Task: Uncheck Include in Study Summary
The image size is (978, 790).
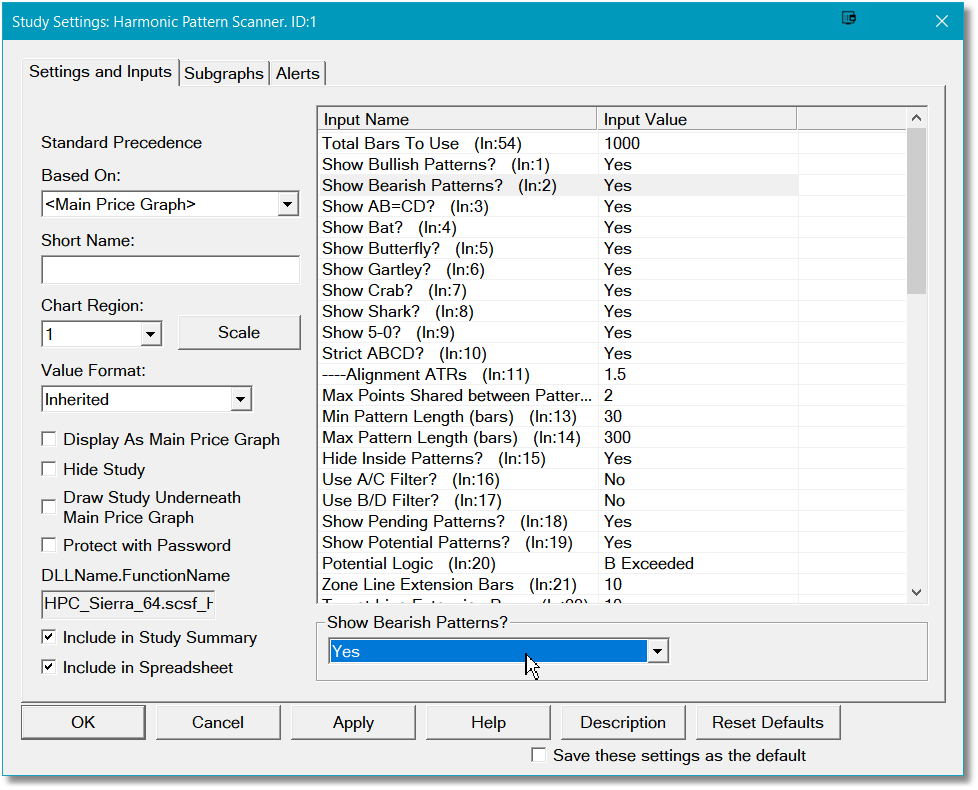Action: (49, 637)
